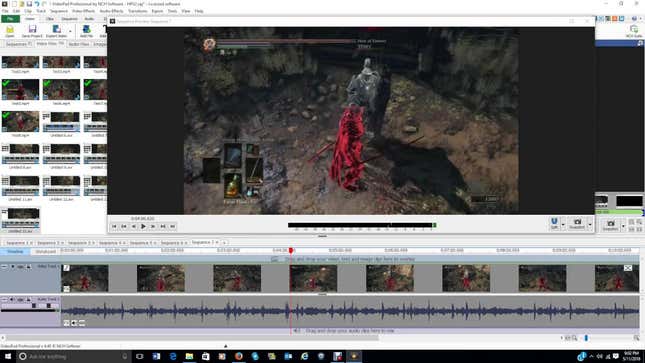Click the Snapshot button in right panel
645x363 pixels.
pyautogui.click(x=610, y=225)
